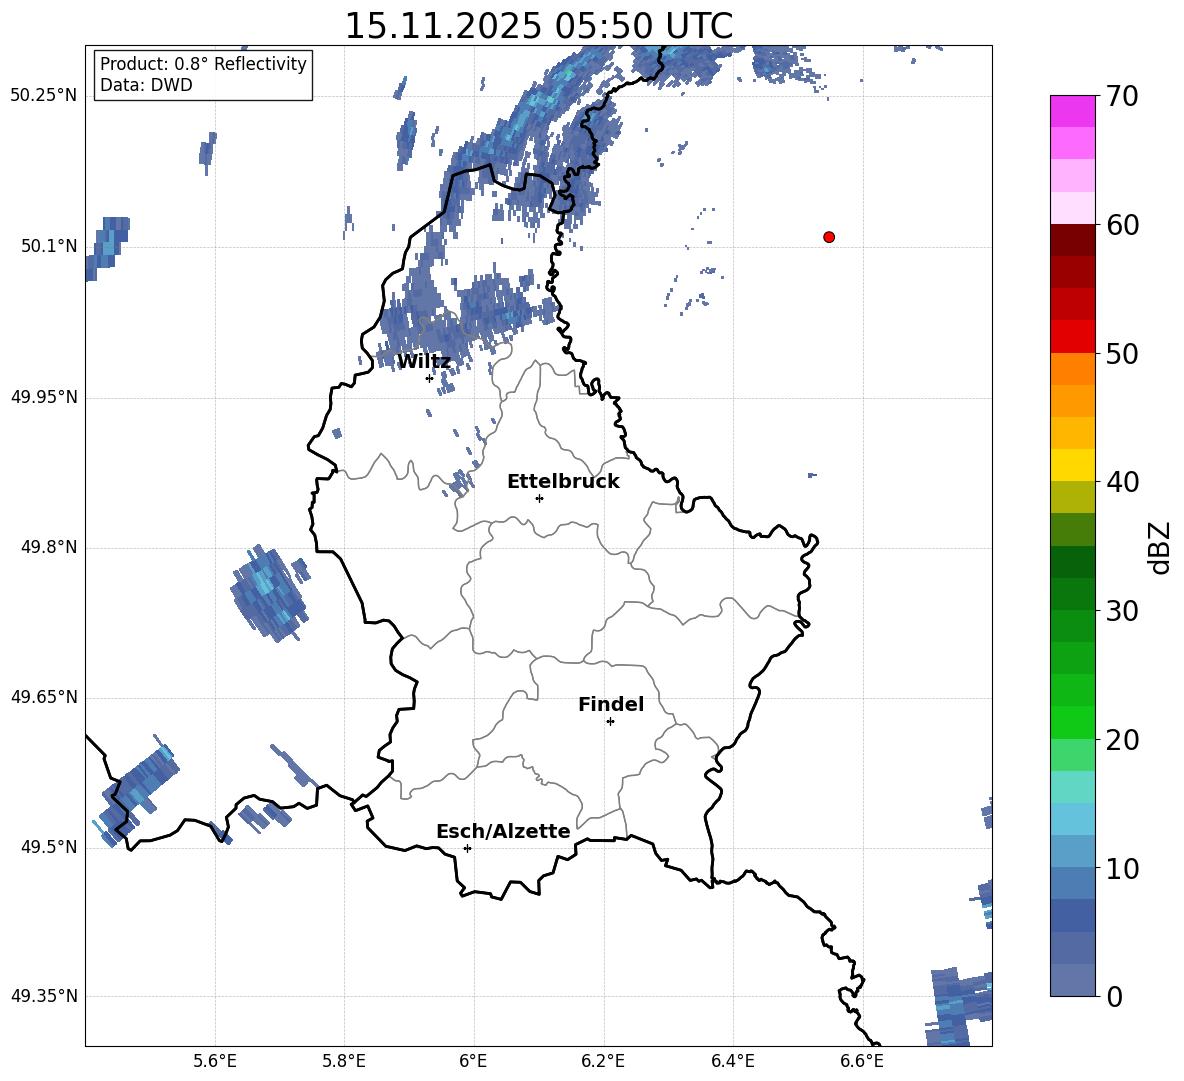Pick the orange colorbar segment below 50
Image resolution: width=1184 pixels, height=1081 pixels.
tap(1072, 369)
